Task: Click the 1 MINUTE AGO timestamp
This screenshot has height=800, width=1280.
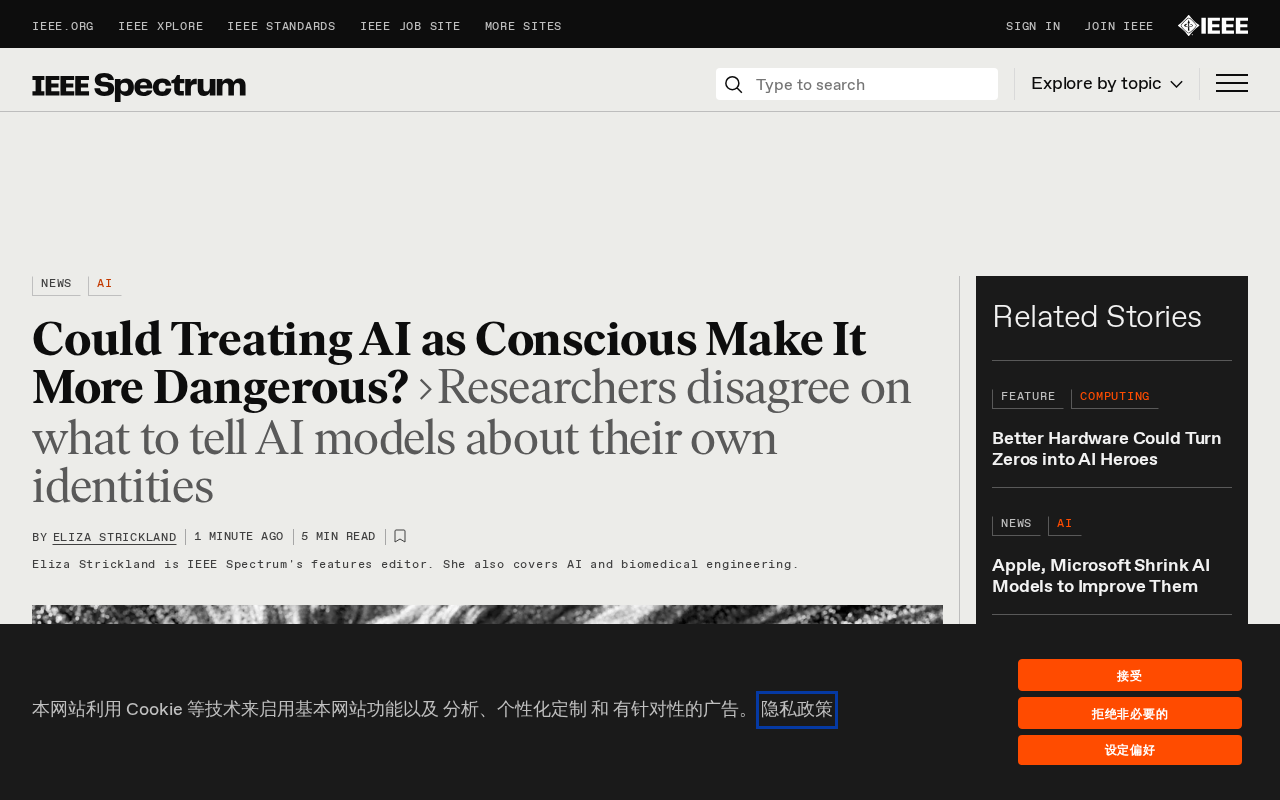Action: (x=239, y=537)
